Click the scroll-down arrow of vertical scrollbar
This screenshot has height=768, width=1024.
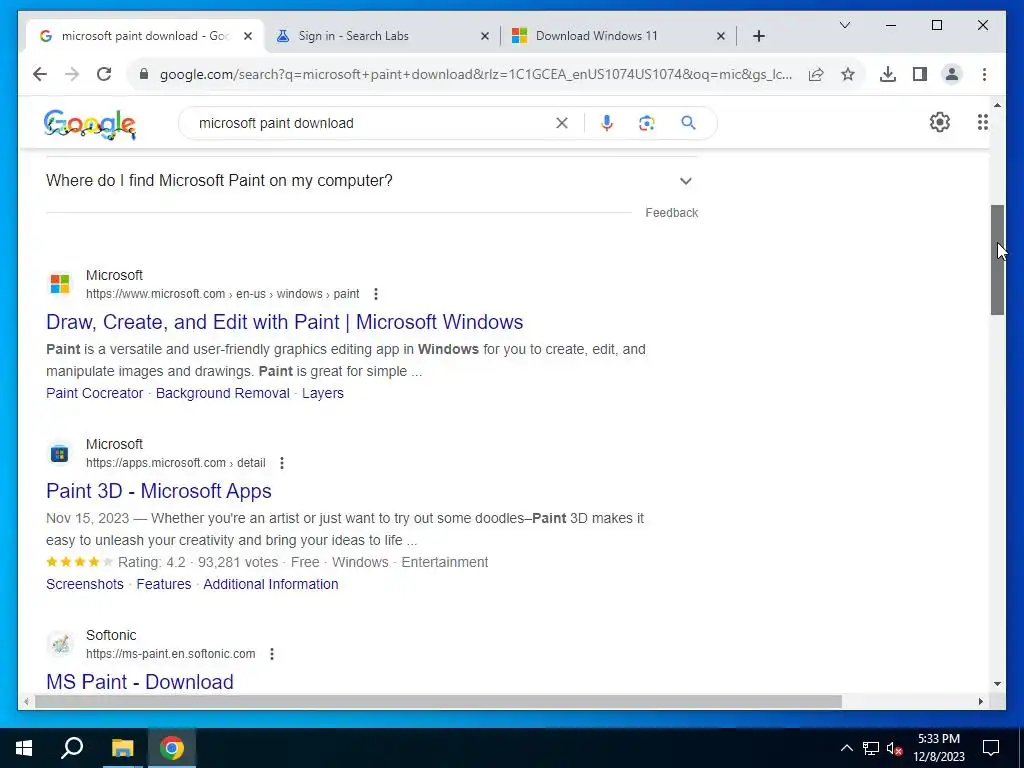(x=997, y=684)
